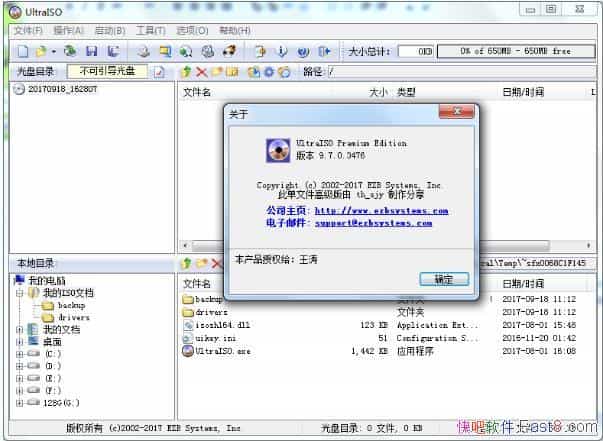Open the 工具(T) menu

click(151, 30)
